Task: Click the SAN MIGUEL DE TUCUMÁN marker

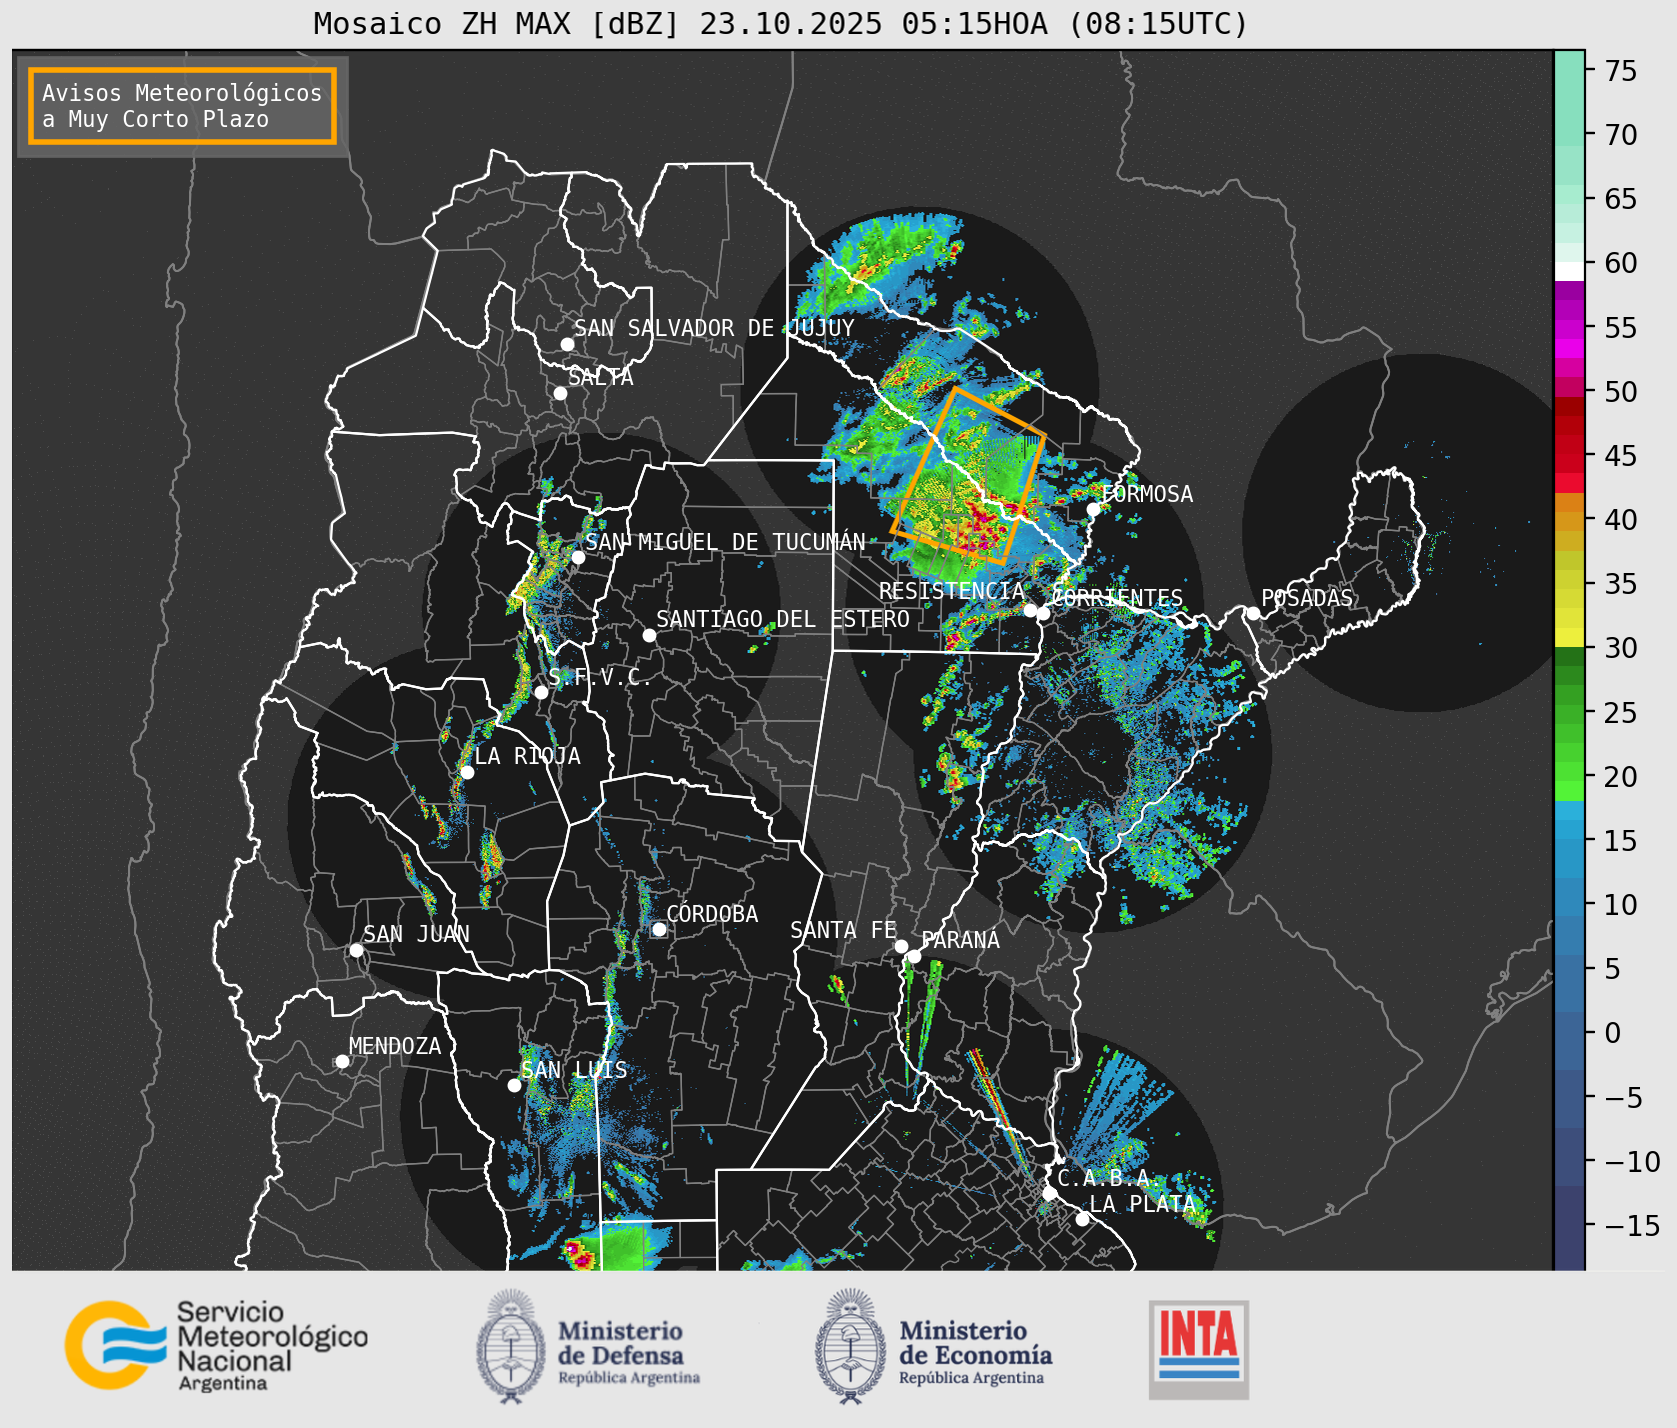Action: pyautogui.click(x=578, y=557)
